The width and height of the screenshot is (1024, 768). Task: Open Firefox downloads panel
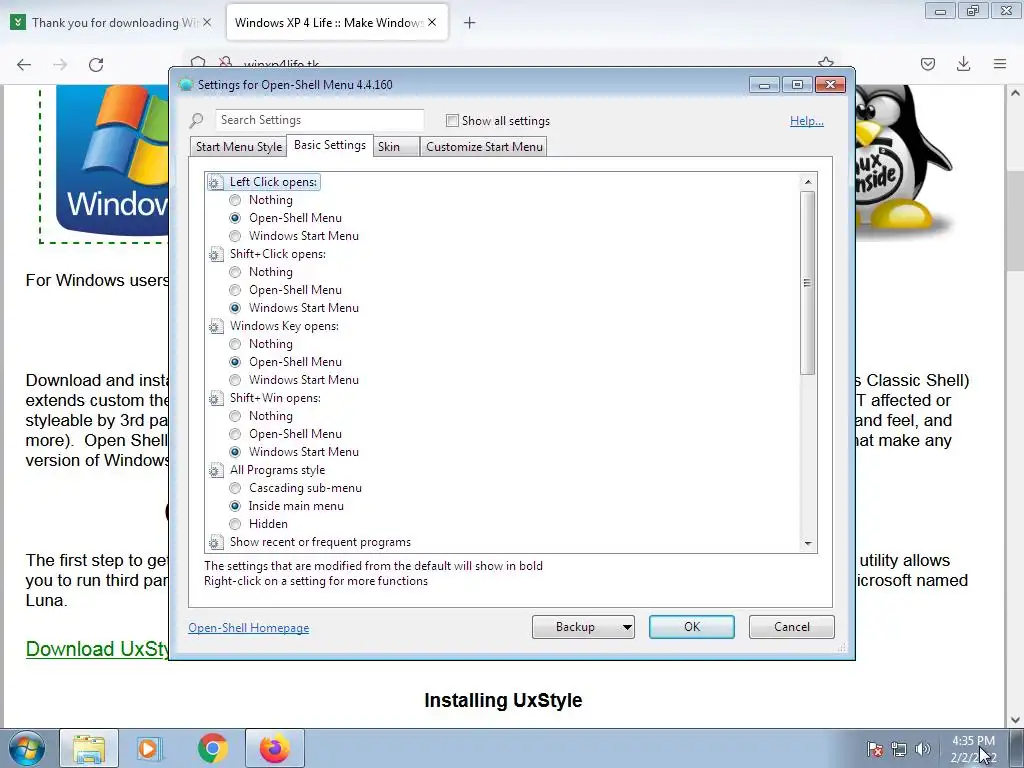click(963, 64)
